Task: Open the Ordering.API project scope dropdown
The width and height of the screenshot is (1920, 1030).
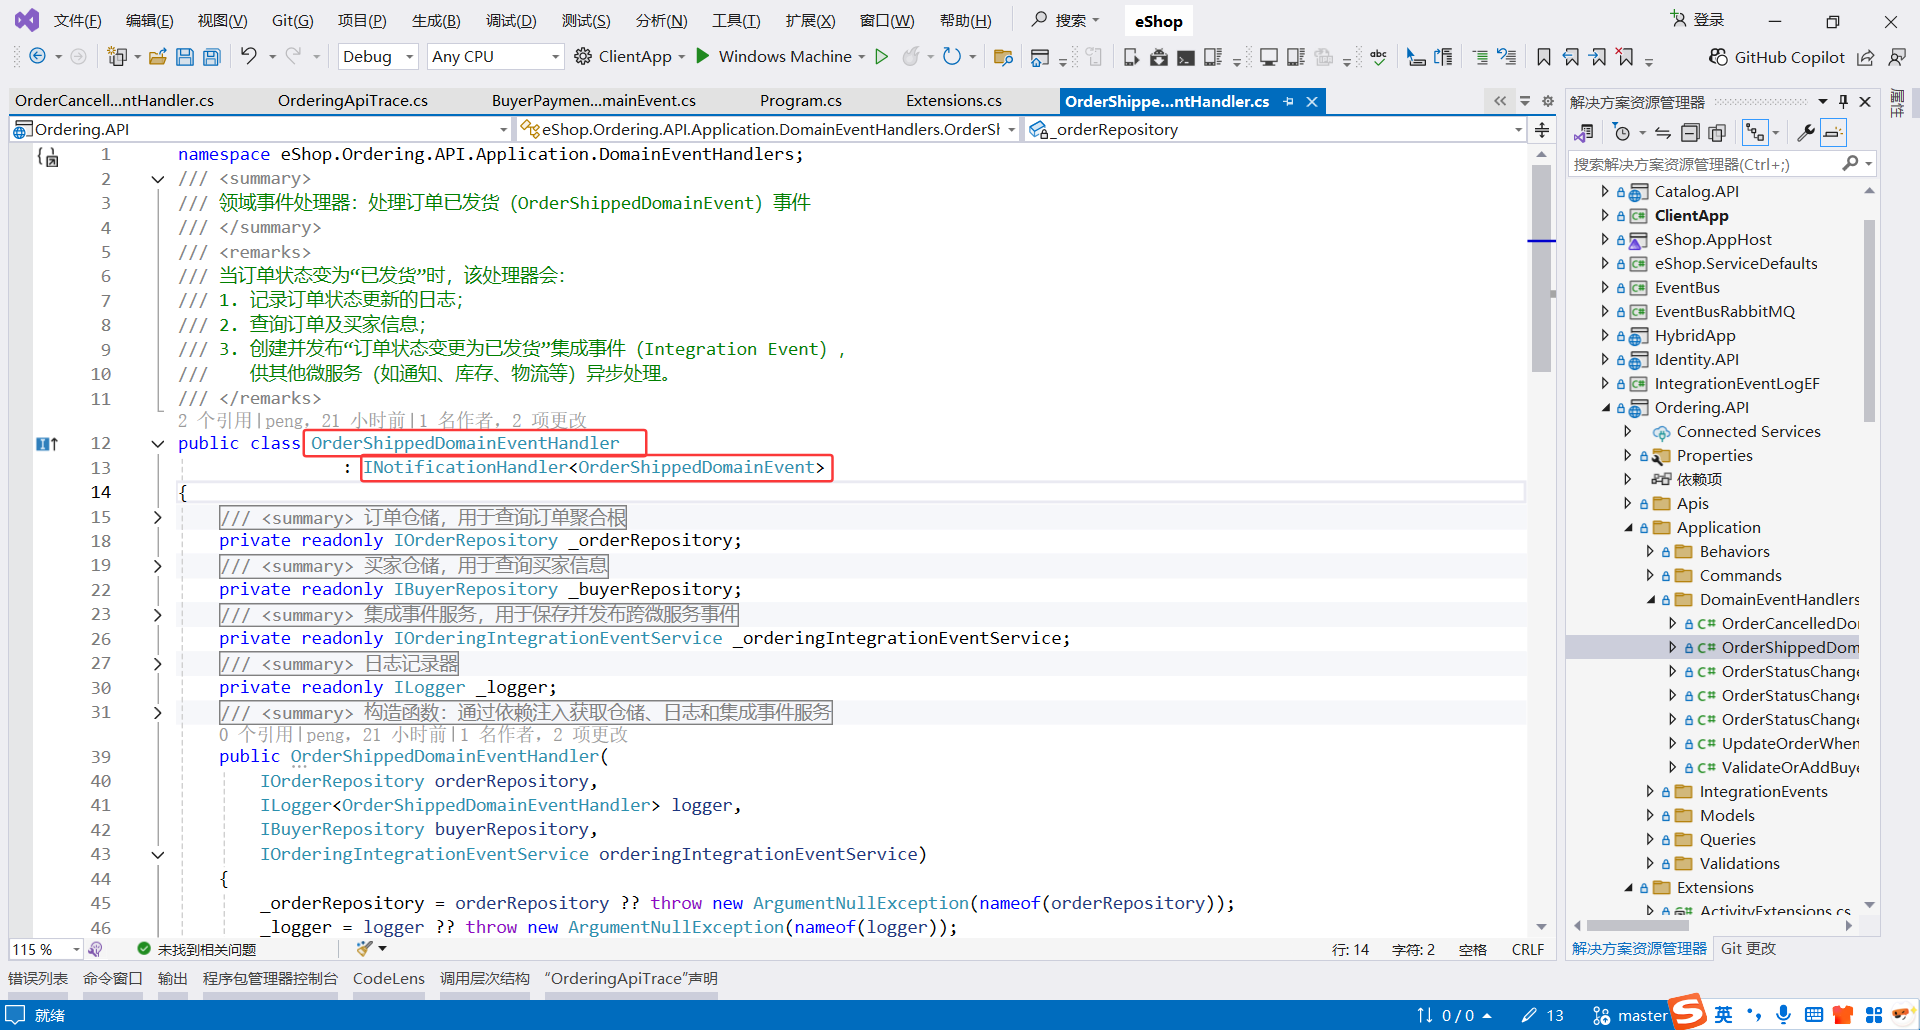Action: (261, 129)
